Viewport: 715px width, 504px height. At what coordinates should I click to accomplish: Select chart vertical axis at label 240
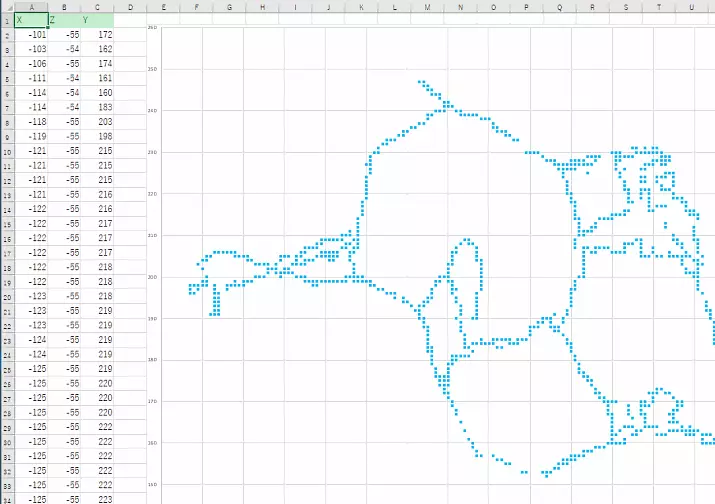click(x=152, y=110)
